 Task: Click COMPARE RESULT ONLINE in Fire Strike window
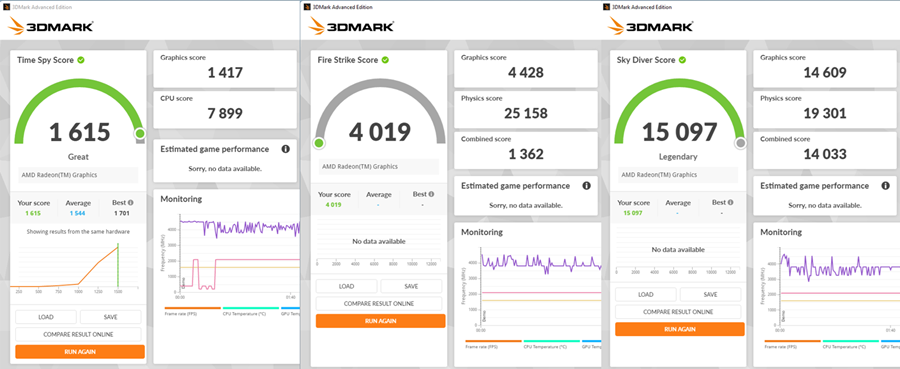379,304
